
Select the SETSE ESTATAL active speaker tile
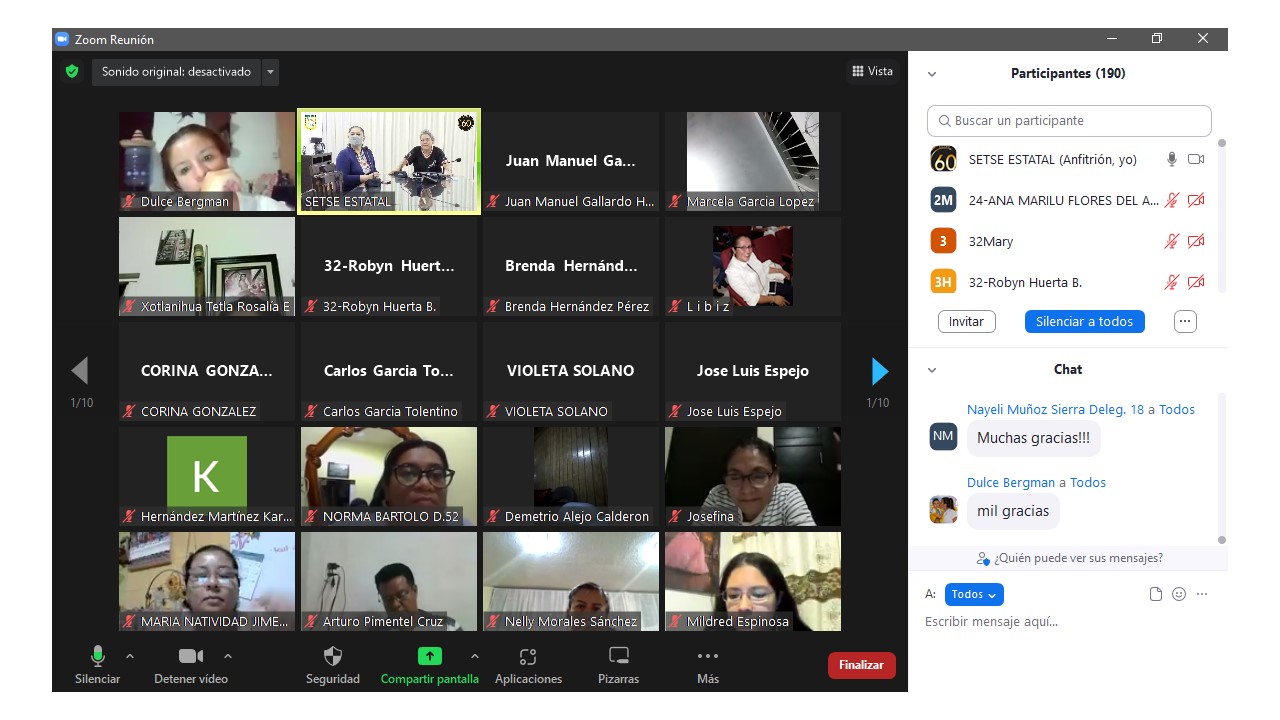tap(389, 161)
